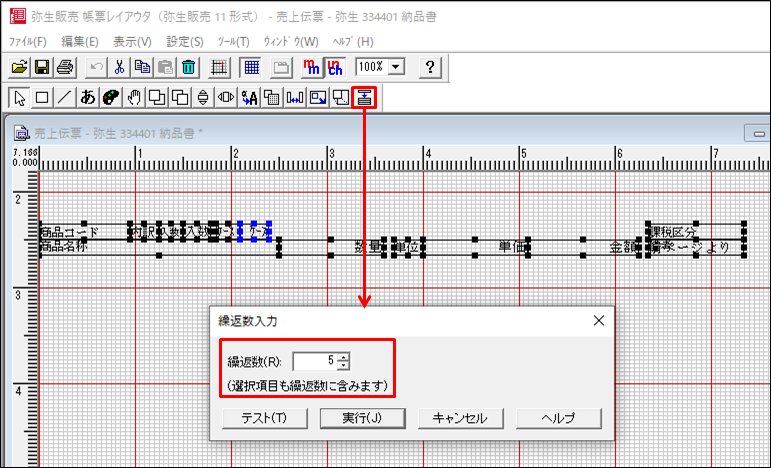771x468 pixels.
Task: Click the repeat items icon highlighted in toolbar
Action: (364, 98)
